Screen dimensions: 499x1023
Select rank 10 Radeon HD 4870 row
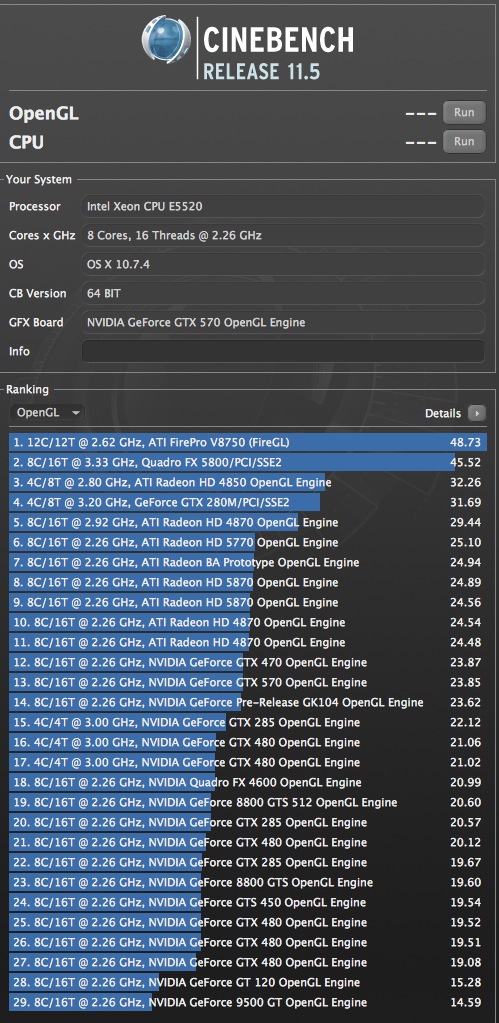tap(248, 622)
